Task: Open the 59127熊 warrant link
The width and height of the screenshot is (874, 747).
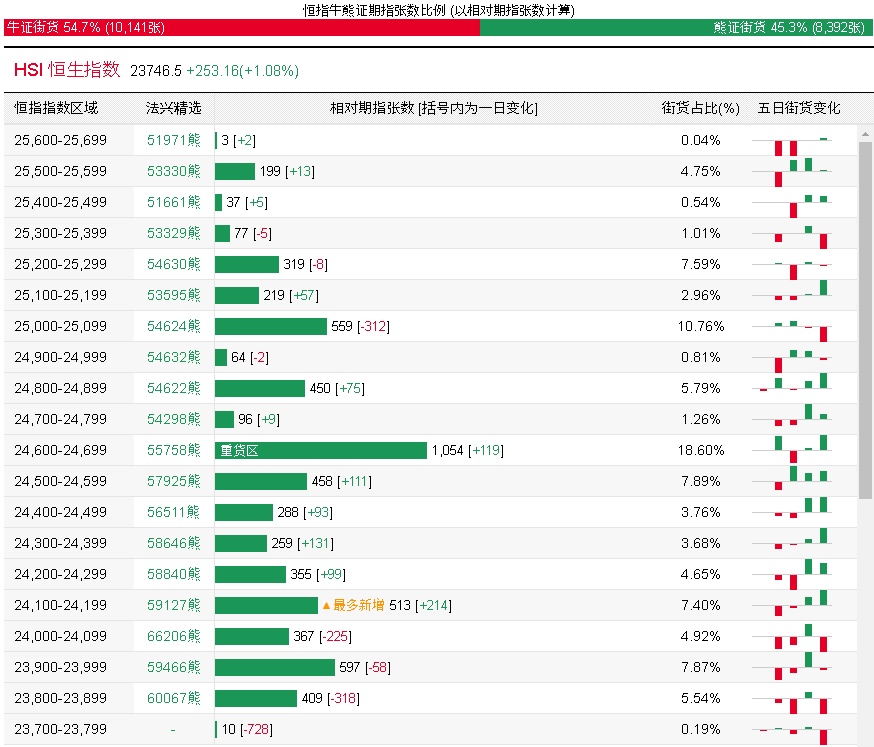Action: click(x=173, y=605)
